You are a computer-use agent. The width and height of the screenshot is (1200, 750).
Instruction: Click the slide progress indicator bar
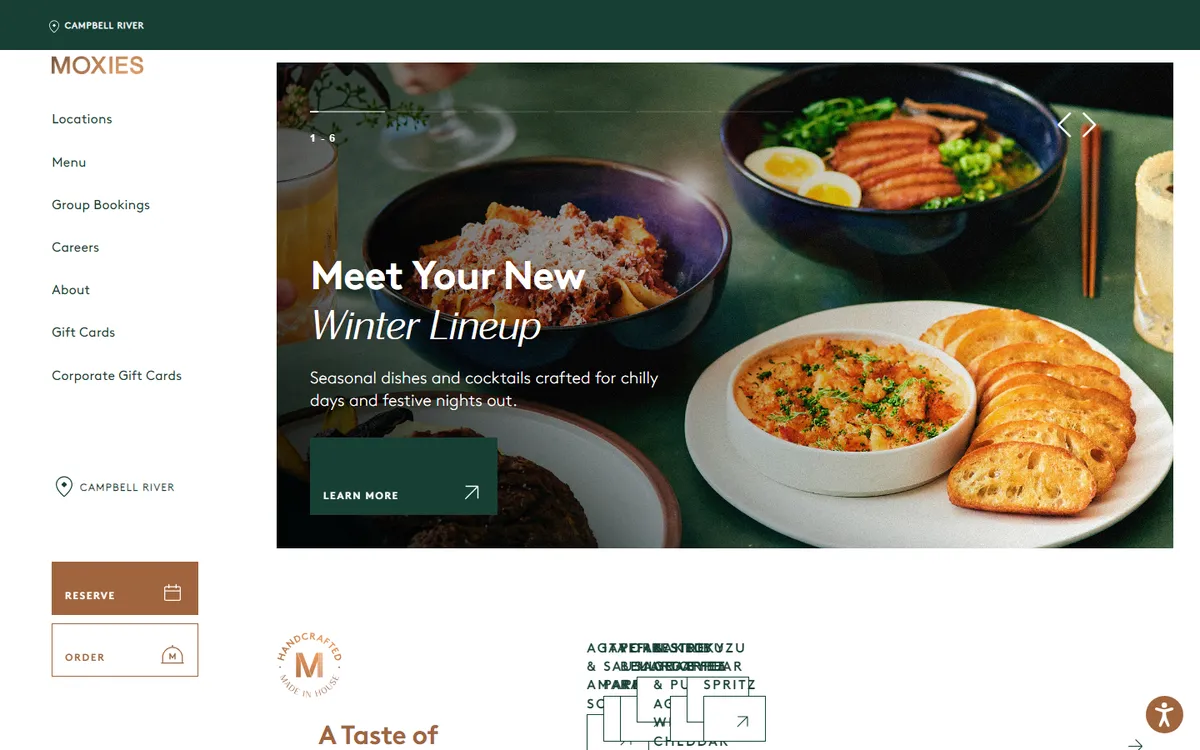552,111
